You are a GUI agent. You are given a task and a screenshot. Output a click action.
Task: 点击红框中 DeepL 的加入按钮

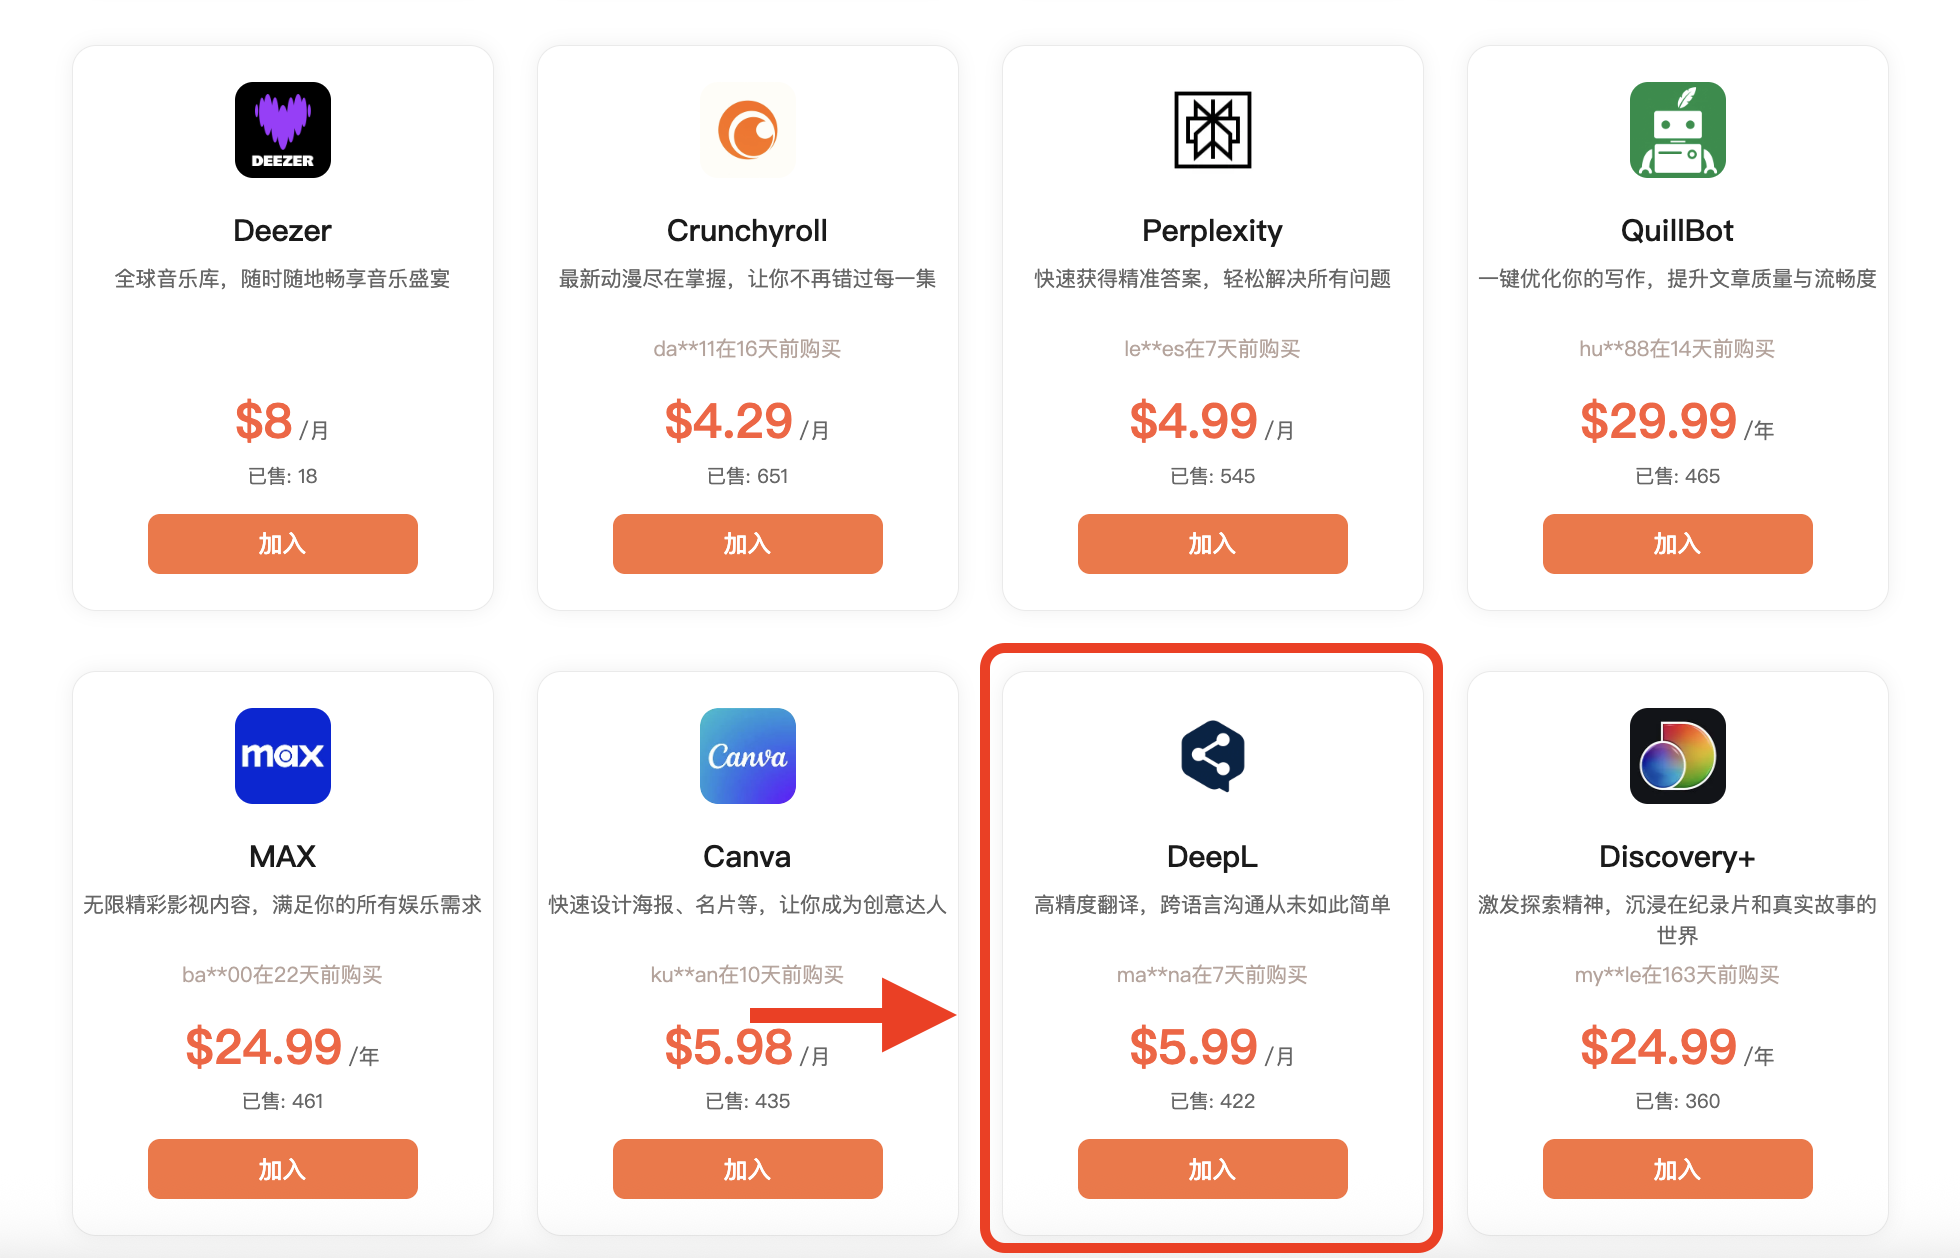pyautogui.click(x=1212, y=1169)
